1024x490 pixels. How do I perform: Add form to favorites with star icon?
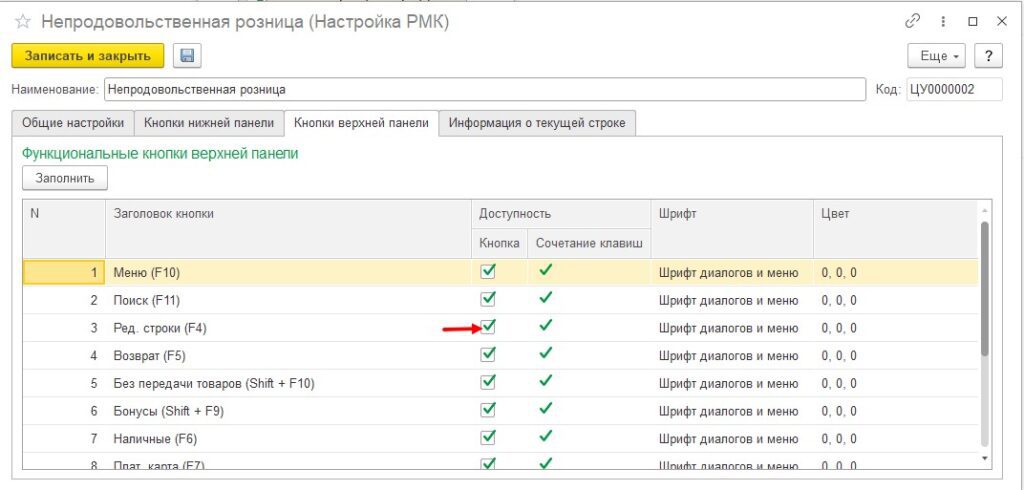[22, 22]
